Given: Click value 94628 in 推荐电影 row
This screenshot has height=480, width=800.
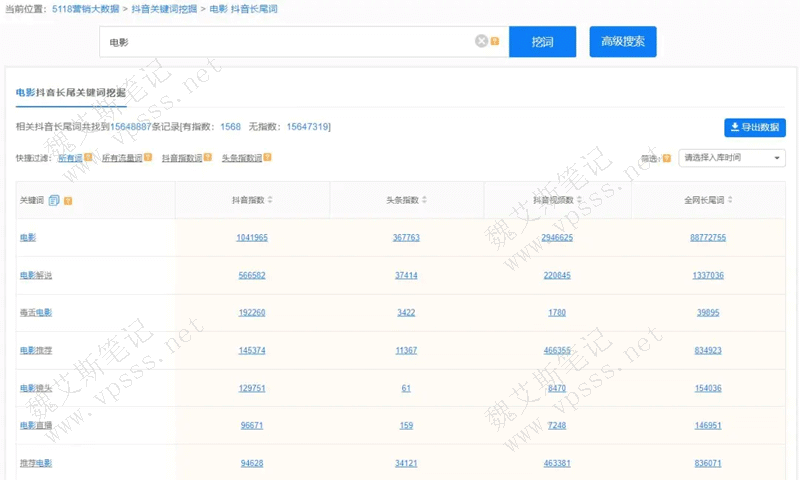Looking at the screenshot, I should pos(252,463).
